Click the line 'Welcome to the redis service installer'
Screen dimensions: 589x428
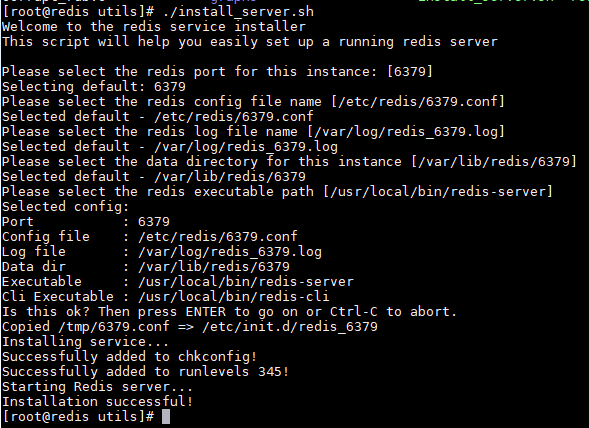pos(154,27)
